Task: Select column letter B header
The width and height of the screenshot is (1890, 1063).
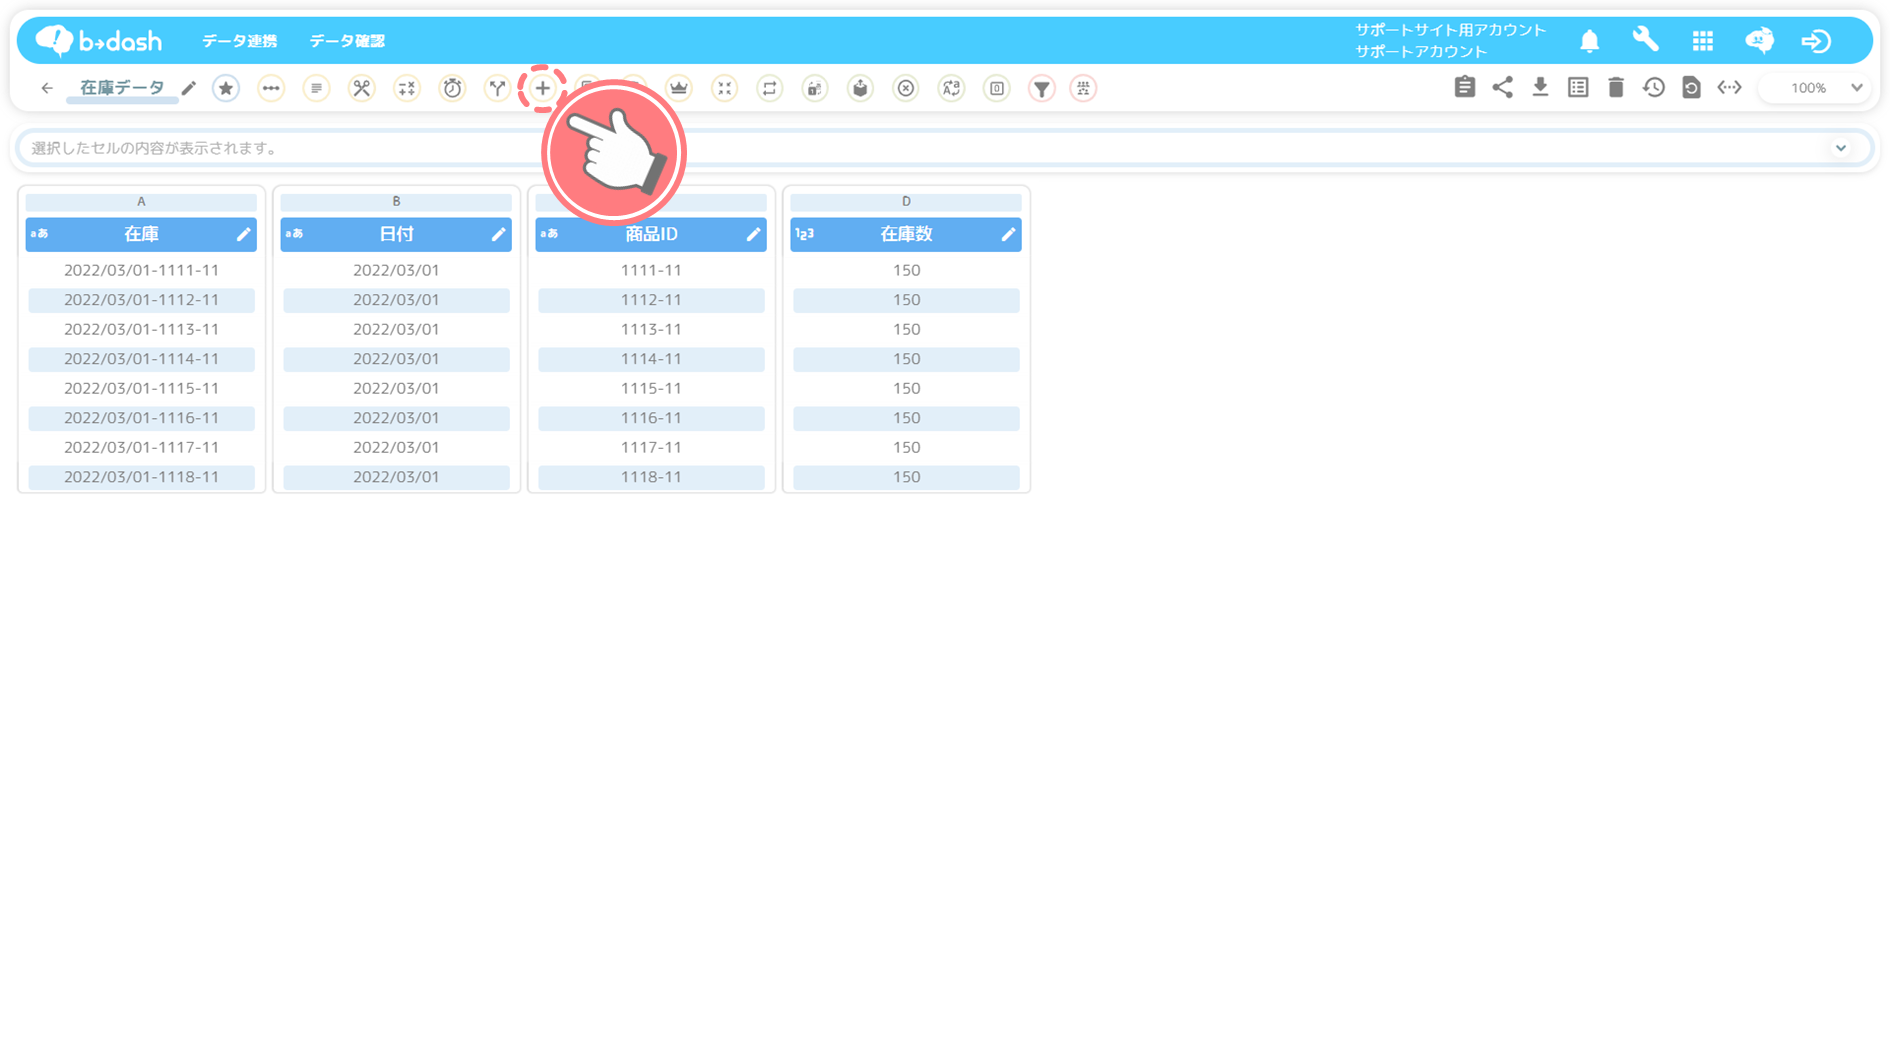Action: coord(396,202)
